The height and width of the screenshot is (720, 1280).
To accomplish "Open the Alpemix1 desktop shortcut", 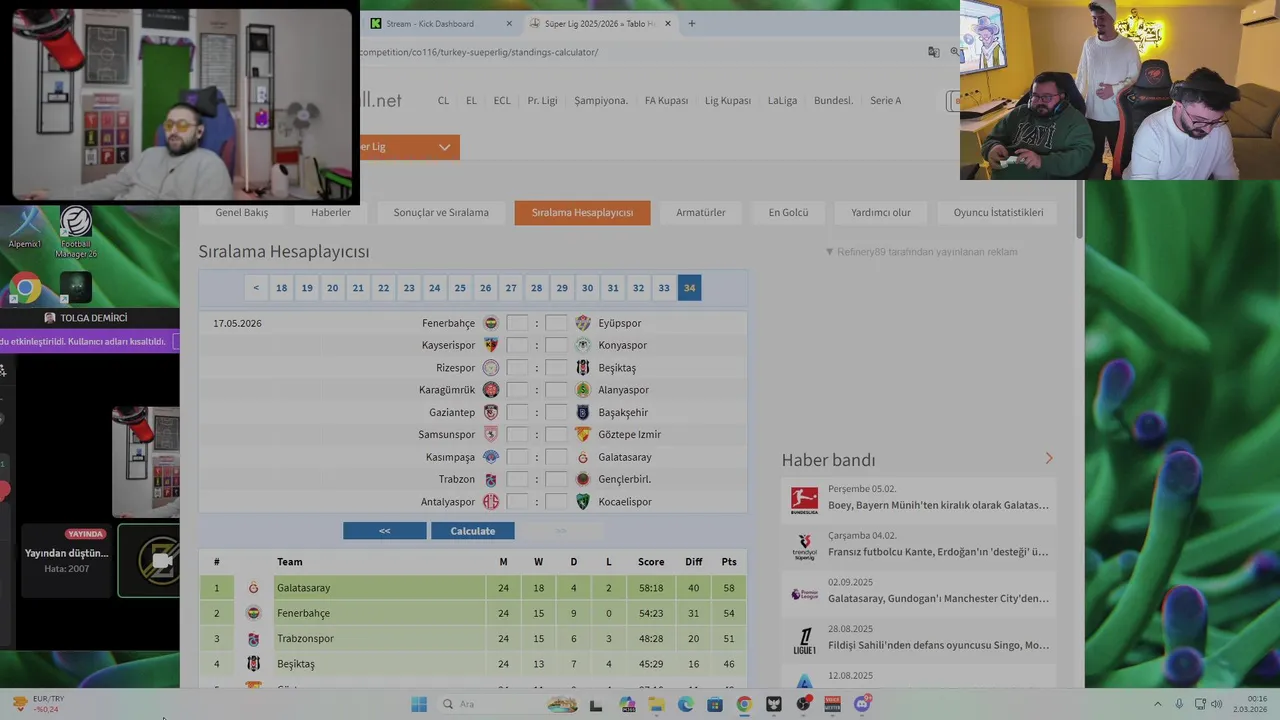I will point(25,229).
